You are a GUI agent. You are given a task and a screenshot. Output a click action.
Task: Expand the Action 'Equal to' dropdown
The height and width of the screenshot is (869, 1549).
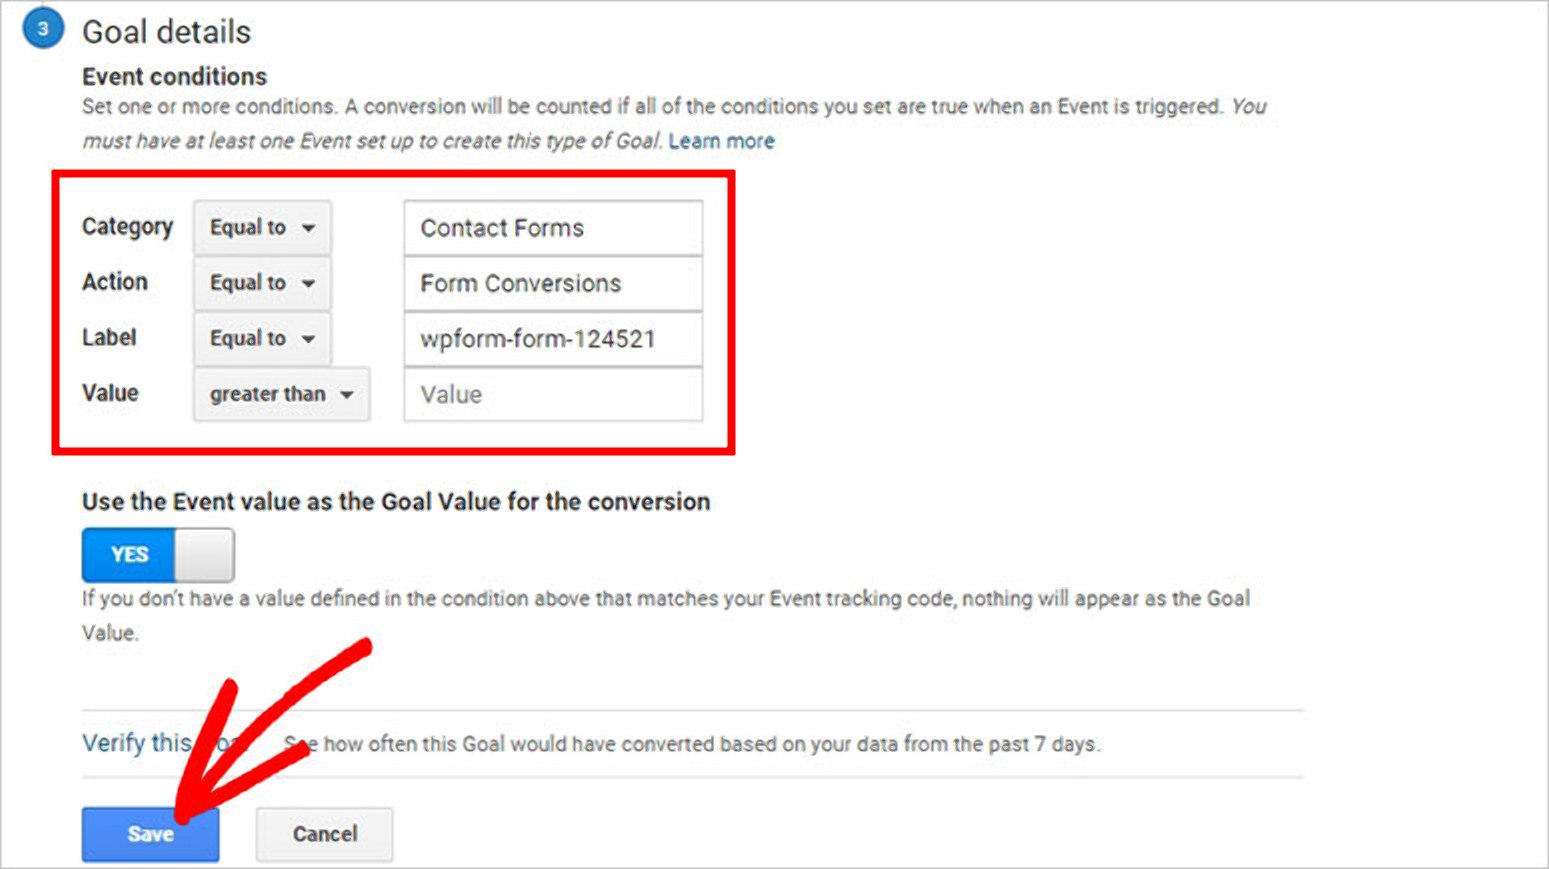[262, 283]
